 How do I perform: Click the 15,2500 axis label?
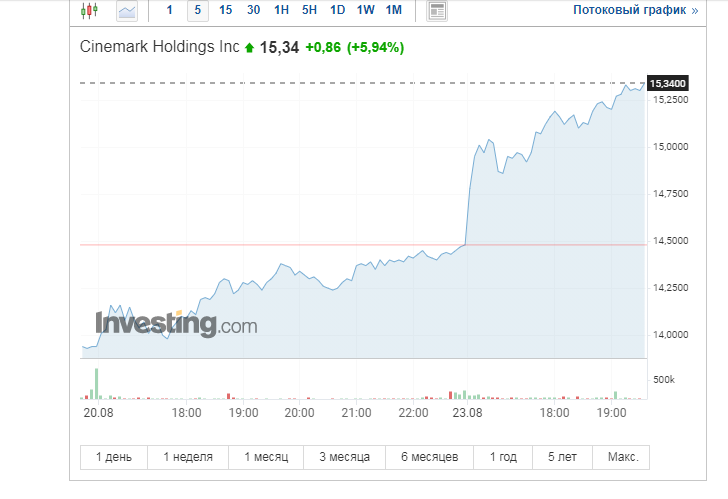point(670,100)
